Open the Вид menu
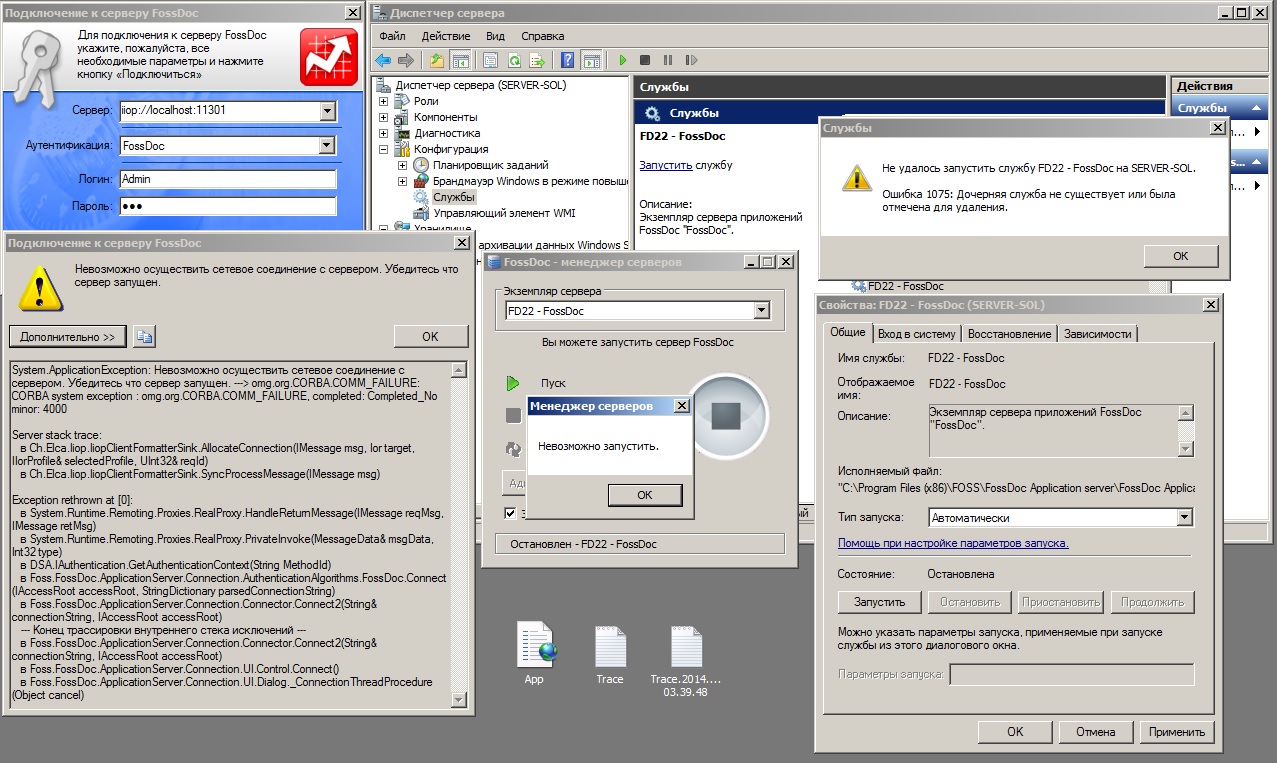Viewport: 1277px width, 763px height. 495,36
